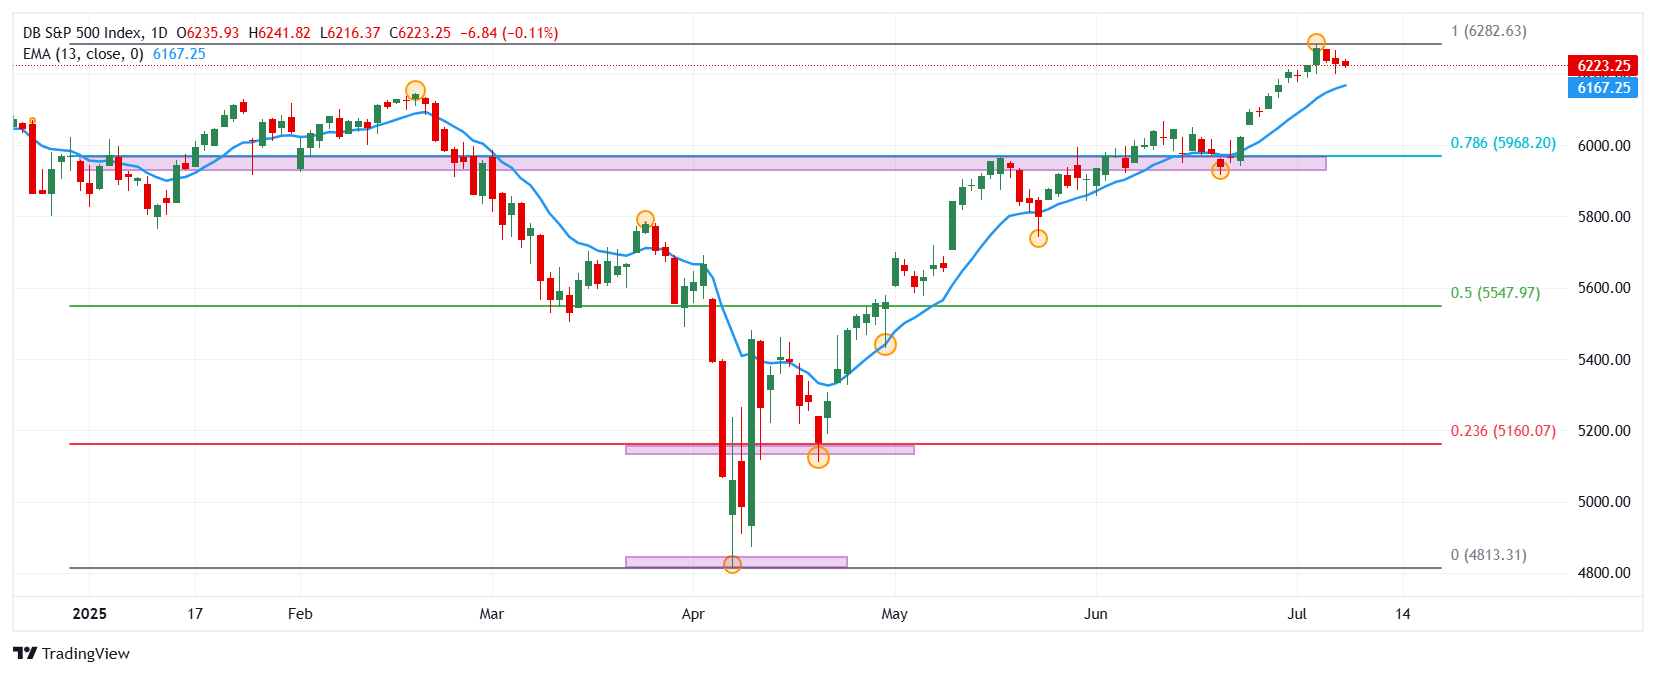Select the purple zone at the 4813 low
The width and height of the screenshot is (1656, 675).
click(x=736, y=562)
